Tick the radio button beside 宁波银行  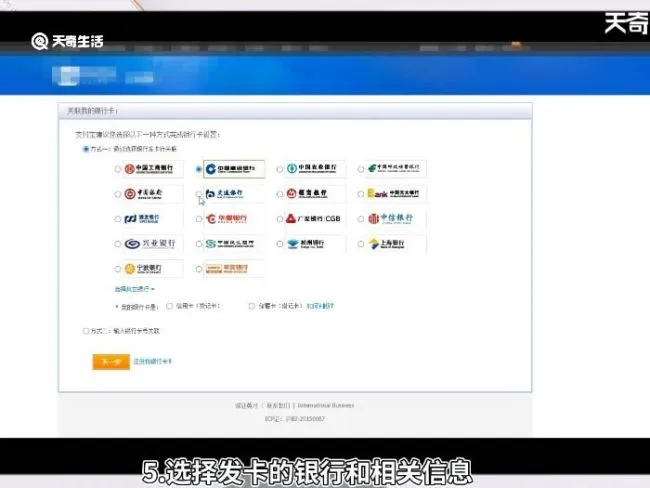(118, 269)
